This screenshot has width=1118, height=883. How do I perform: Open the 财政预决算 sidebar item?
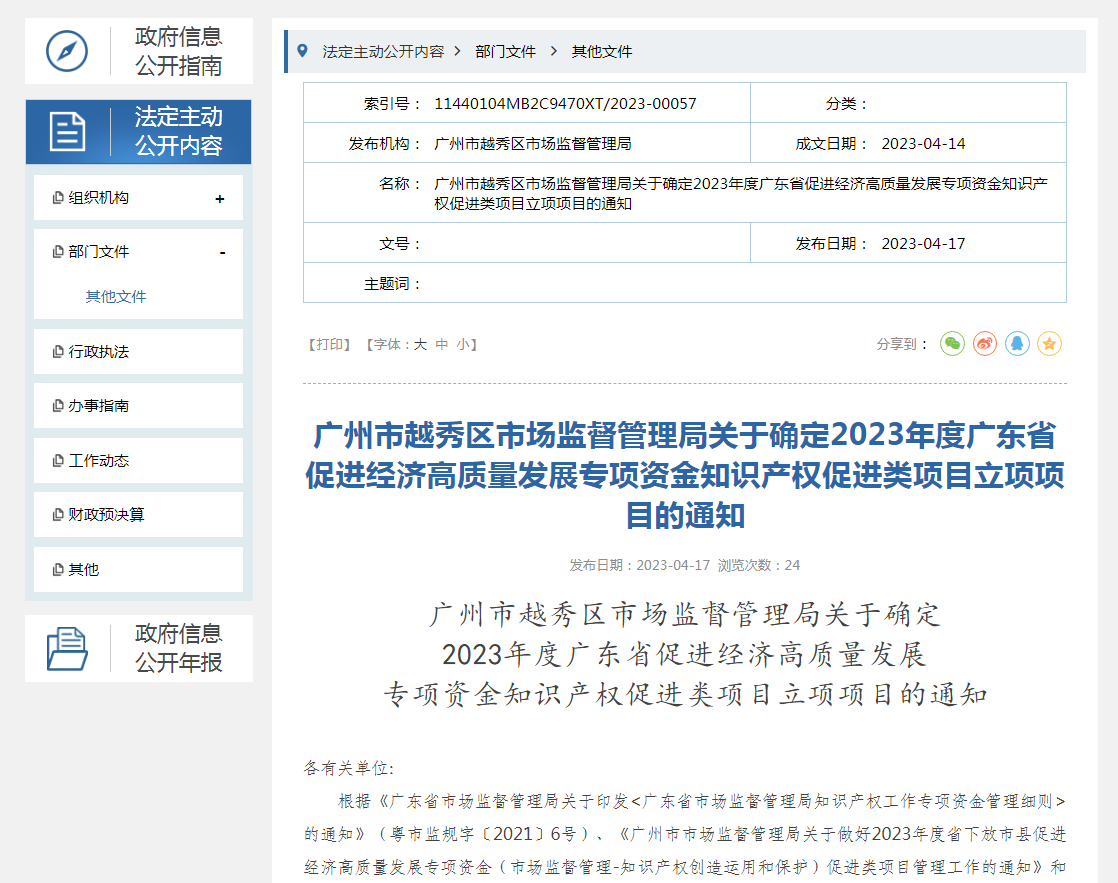[106, 515]
